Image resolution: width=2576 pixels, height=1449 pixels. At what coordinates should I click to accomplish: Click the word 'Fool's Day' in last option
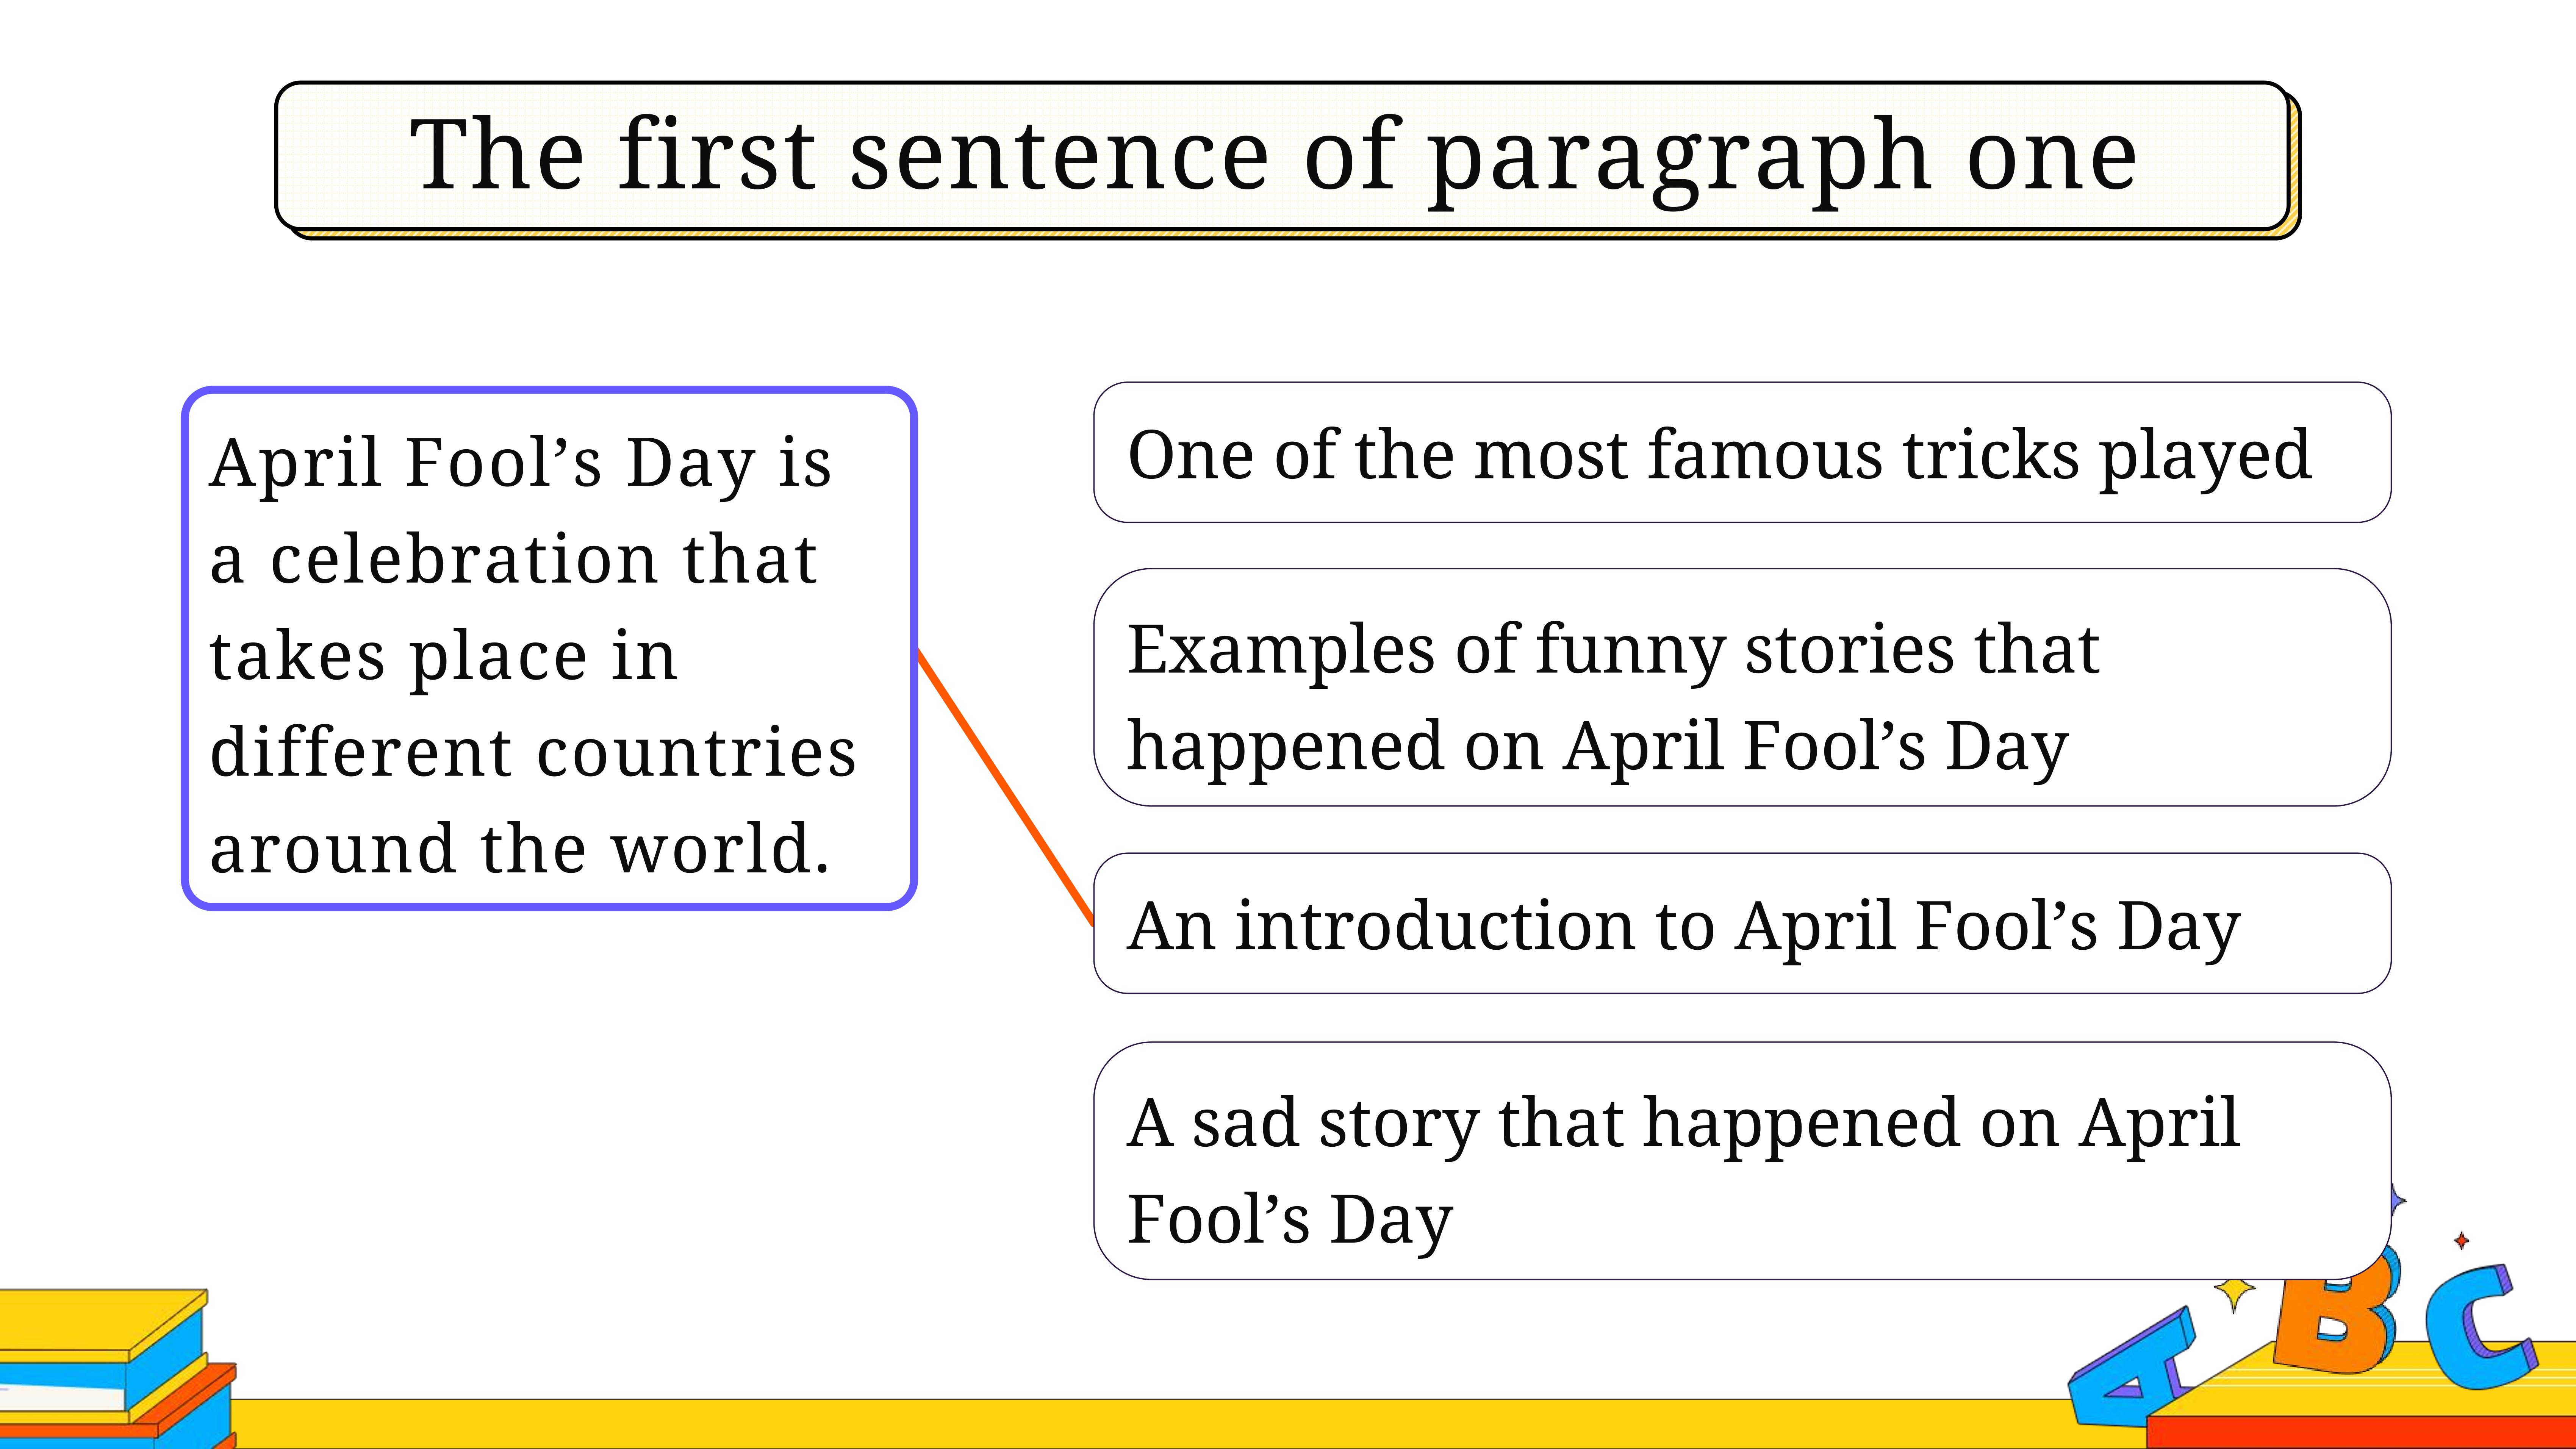coord(1289,1220)
